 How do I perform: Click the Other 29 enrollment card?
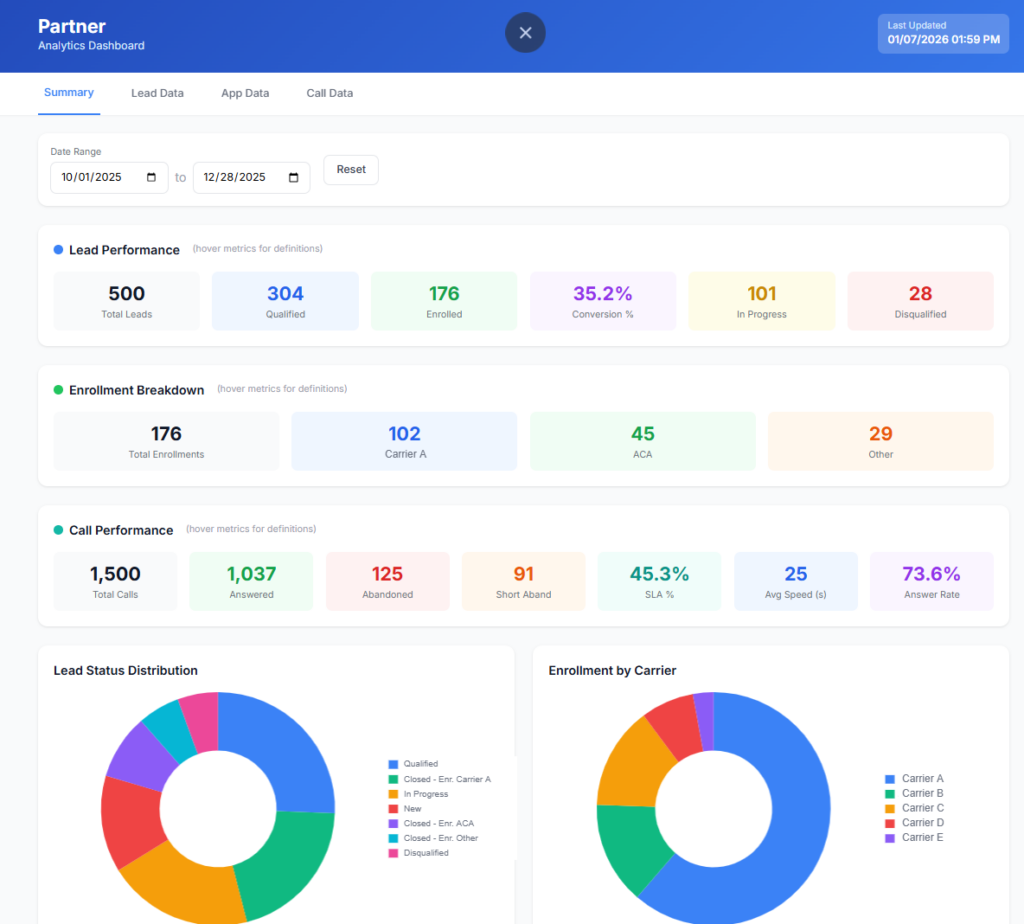(x=880, y=441)
